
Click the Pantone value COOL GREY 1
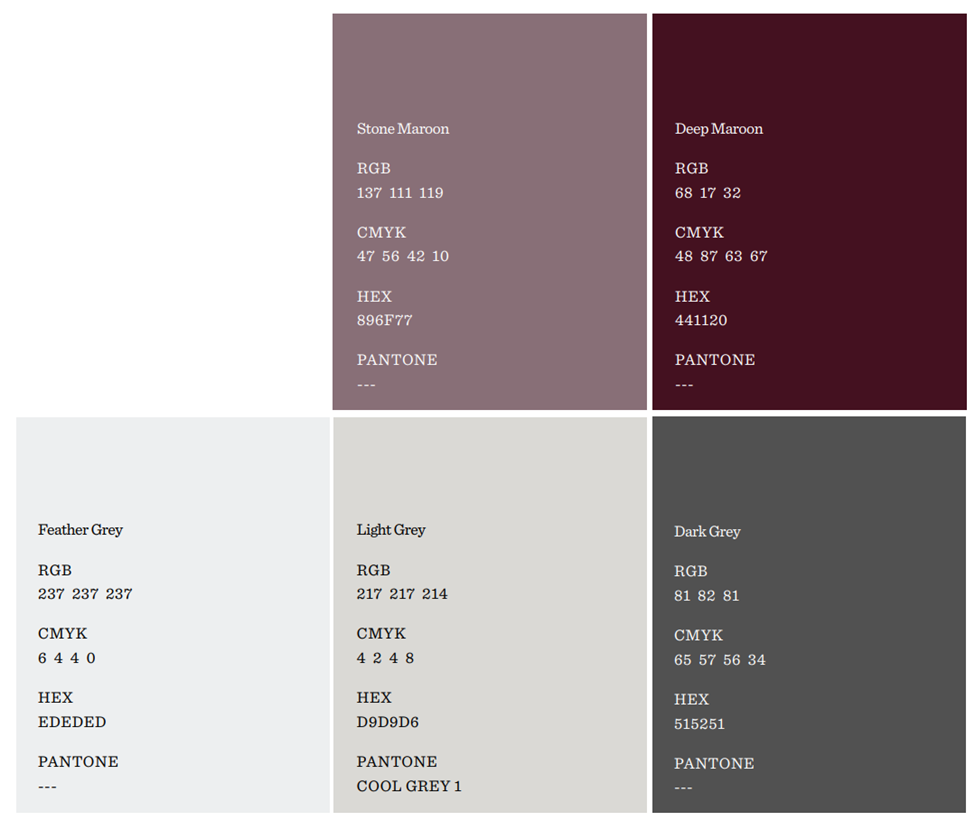pos(409,786)
